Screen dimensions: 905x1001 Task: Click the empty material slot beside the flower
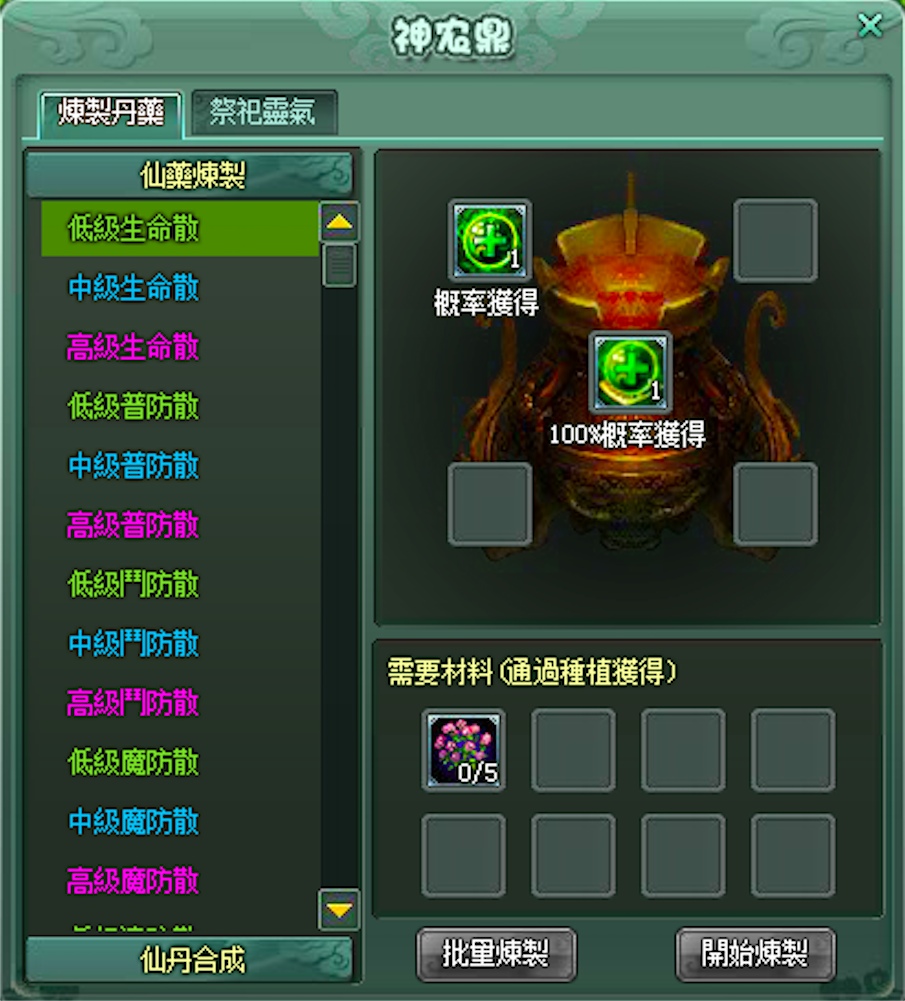[x=573, y=750]
